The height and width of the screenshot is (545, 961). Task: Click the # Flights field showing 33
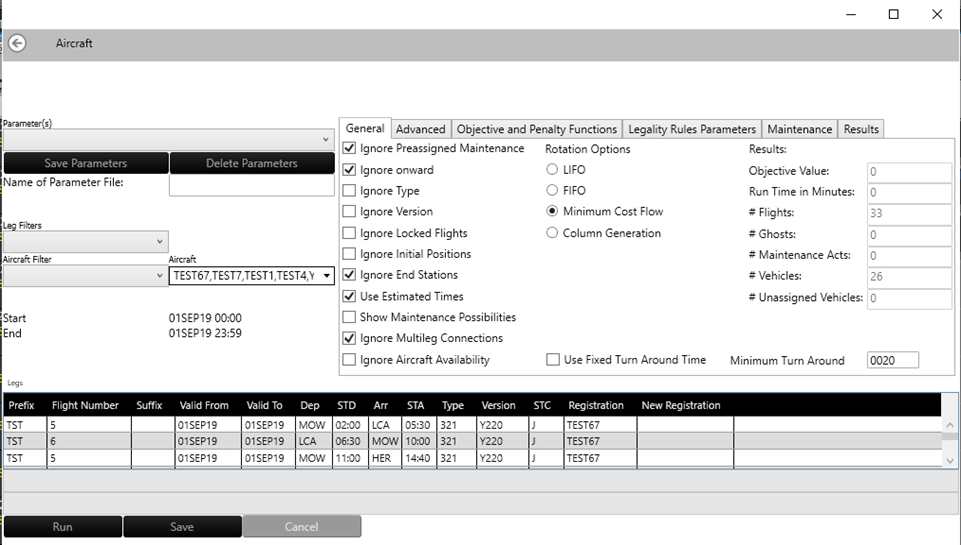pyautogui.click(x=910, y=213)
